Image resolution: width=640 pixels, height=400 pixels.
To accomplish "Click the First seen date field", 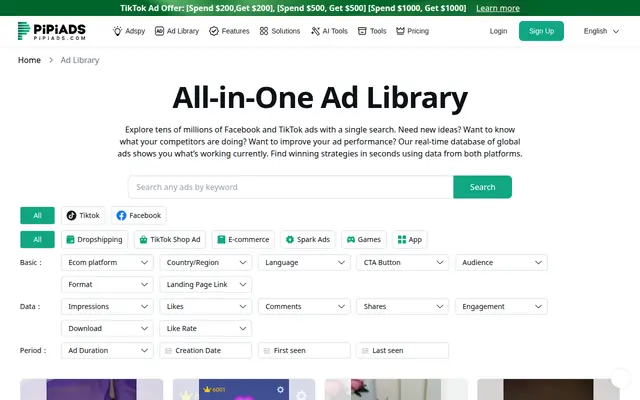I will [304, 351].
